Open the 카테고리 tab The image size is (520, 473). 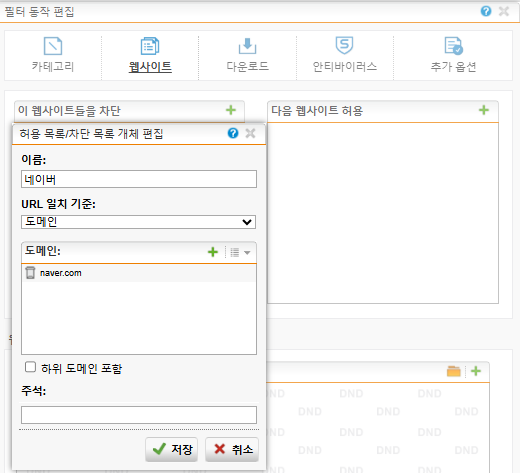(x=53, y=55)
